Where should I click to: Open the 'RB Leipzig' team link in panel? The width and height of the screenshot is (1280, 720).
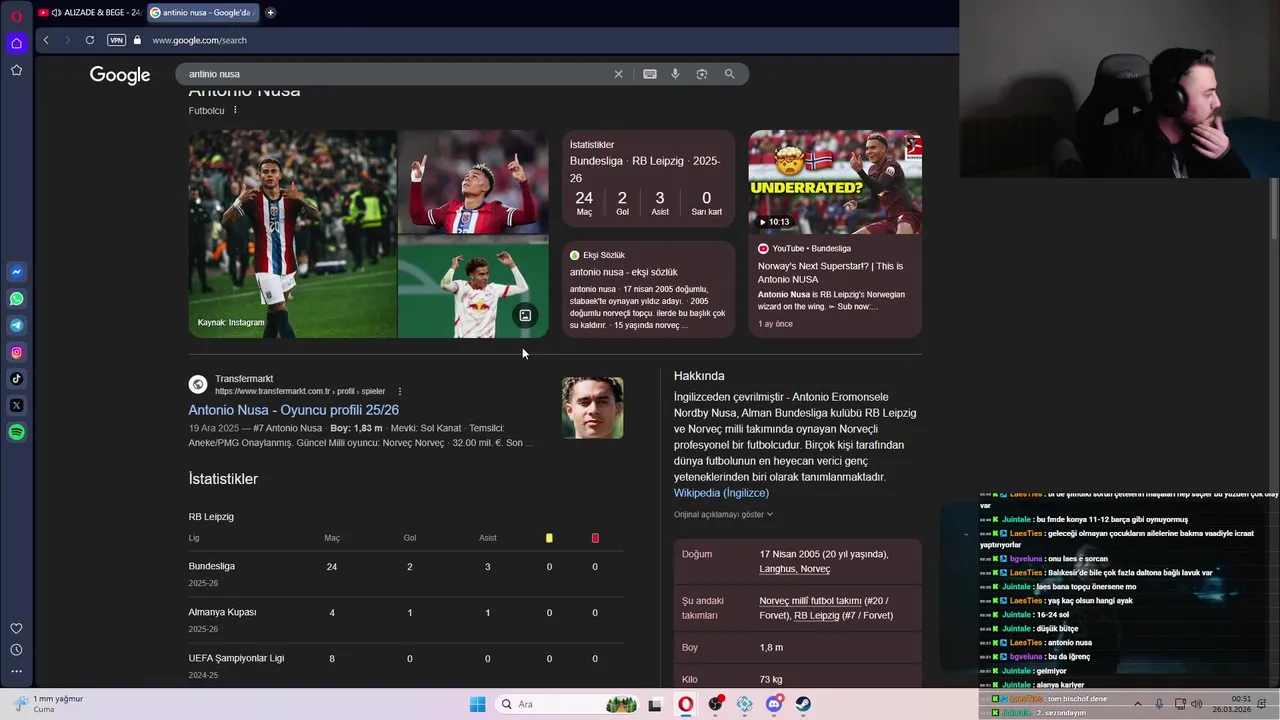[x=816, y=615]
